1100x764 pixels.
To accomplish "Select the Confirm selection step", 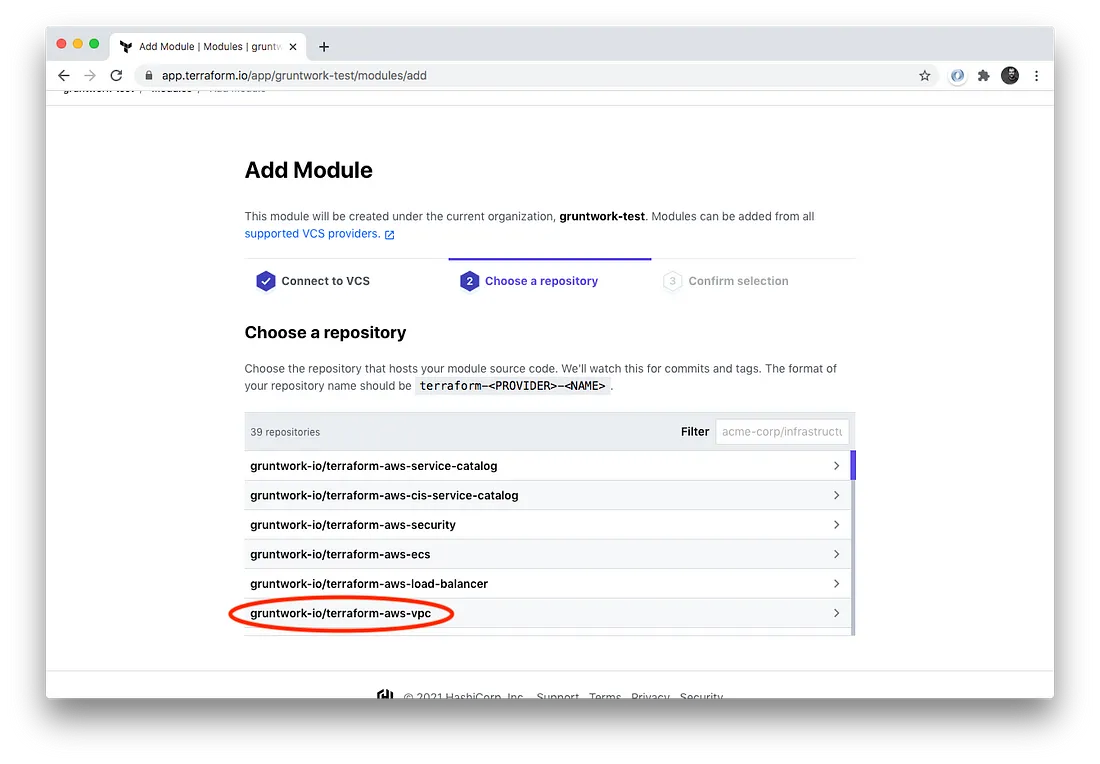I will click(738, 281).
